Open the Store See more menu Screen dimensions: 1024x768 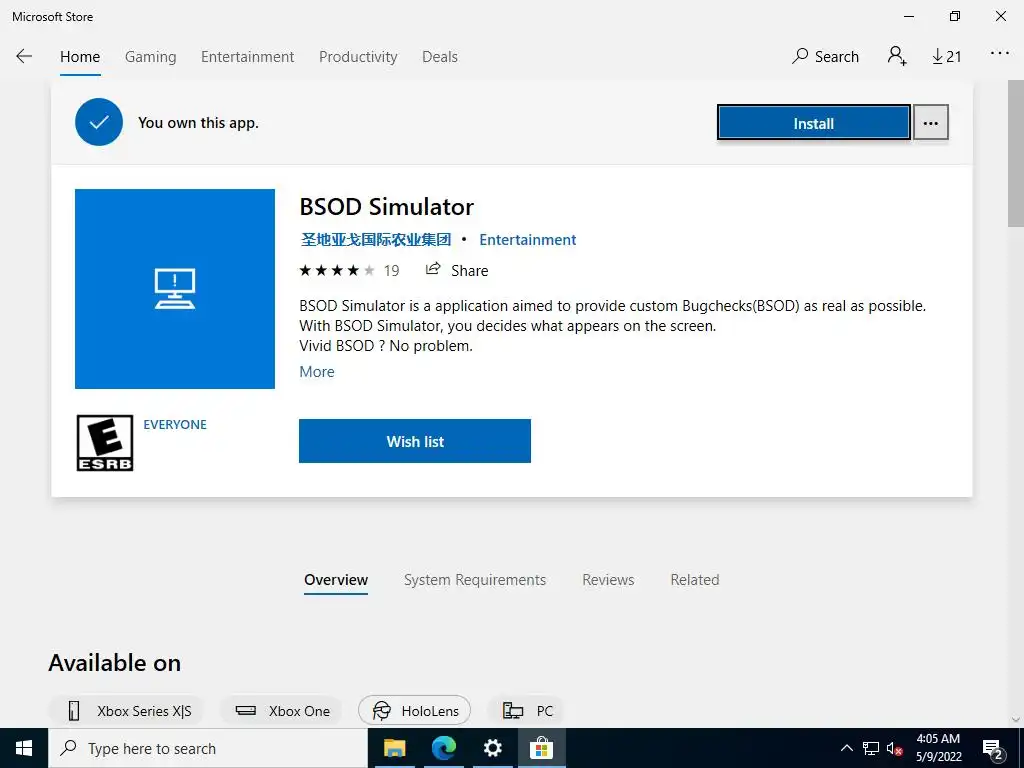click(x=1000, y=54)
